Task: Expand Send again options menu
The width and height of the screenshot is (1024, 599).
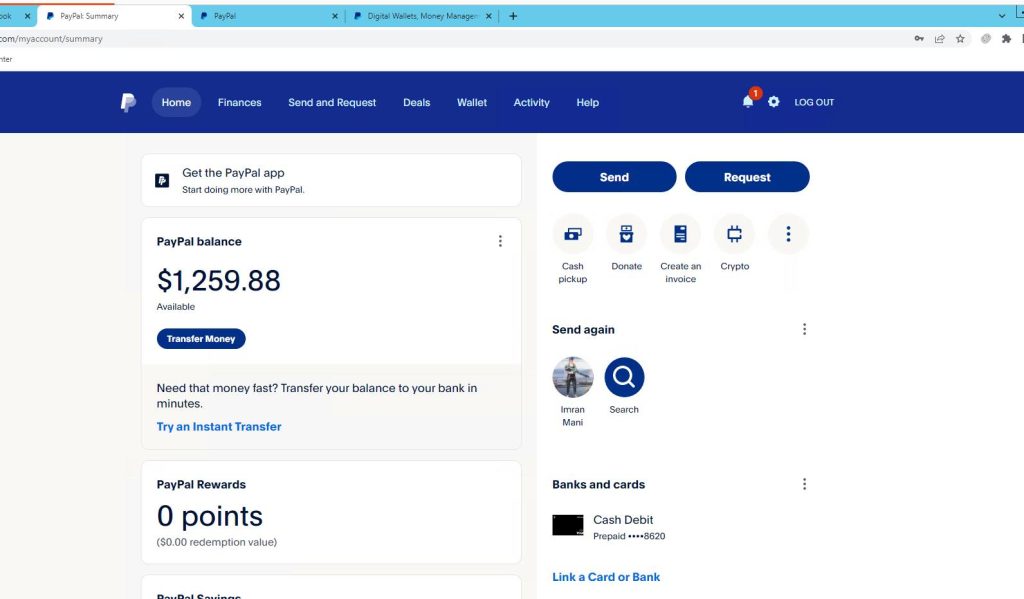Action: (804, 329)
